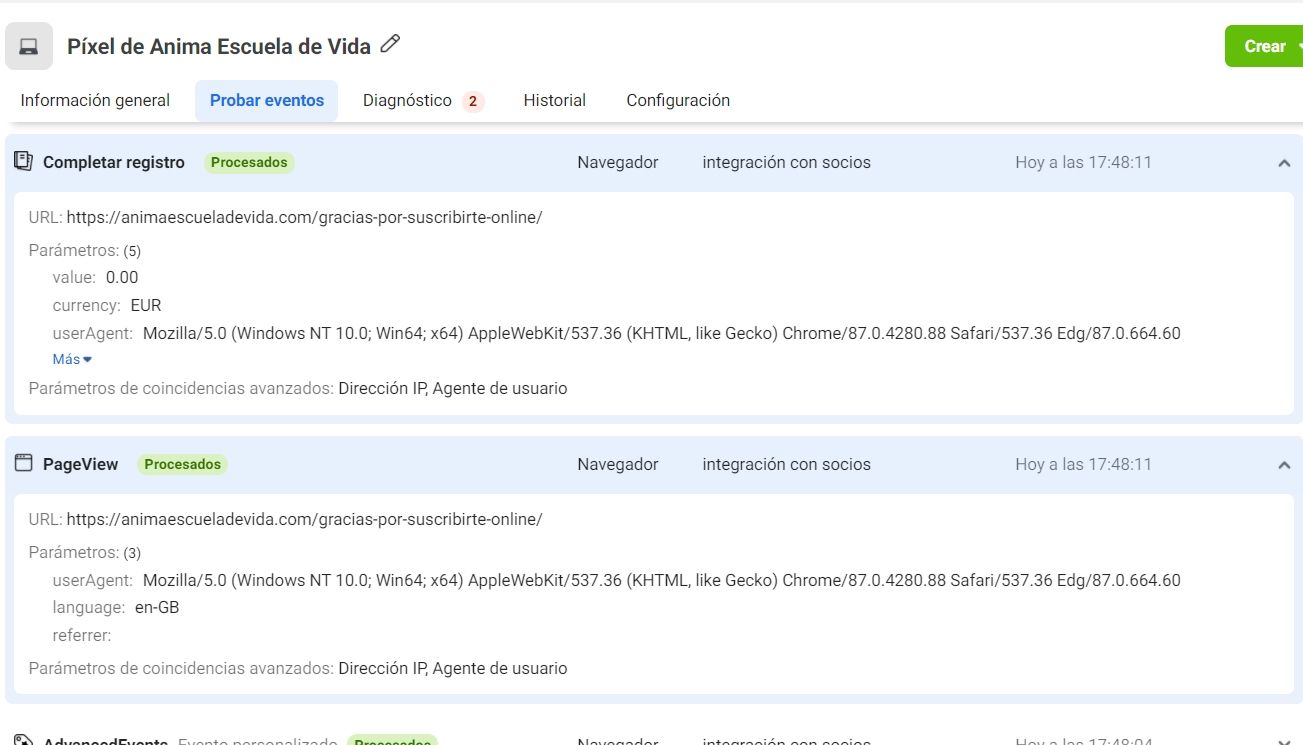Click Parámetros (3) label

click(85, 552)
